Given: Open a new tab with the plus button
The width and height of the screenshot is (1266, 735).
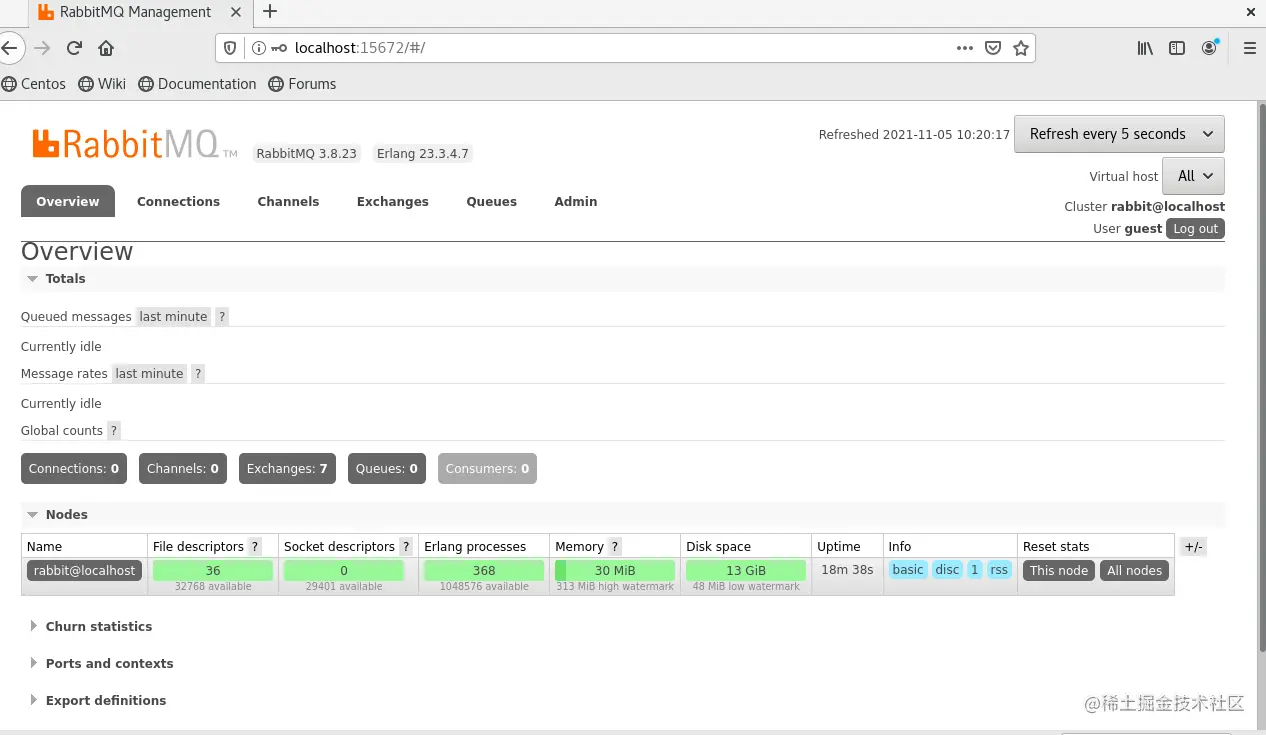Looking at the screenshot, I should pyautogui.click(x=269, y=12).
